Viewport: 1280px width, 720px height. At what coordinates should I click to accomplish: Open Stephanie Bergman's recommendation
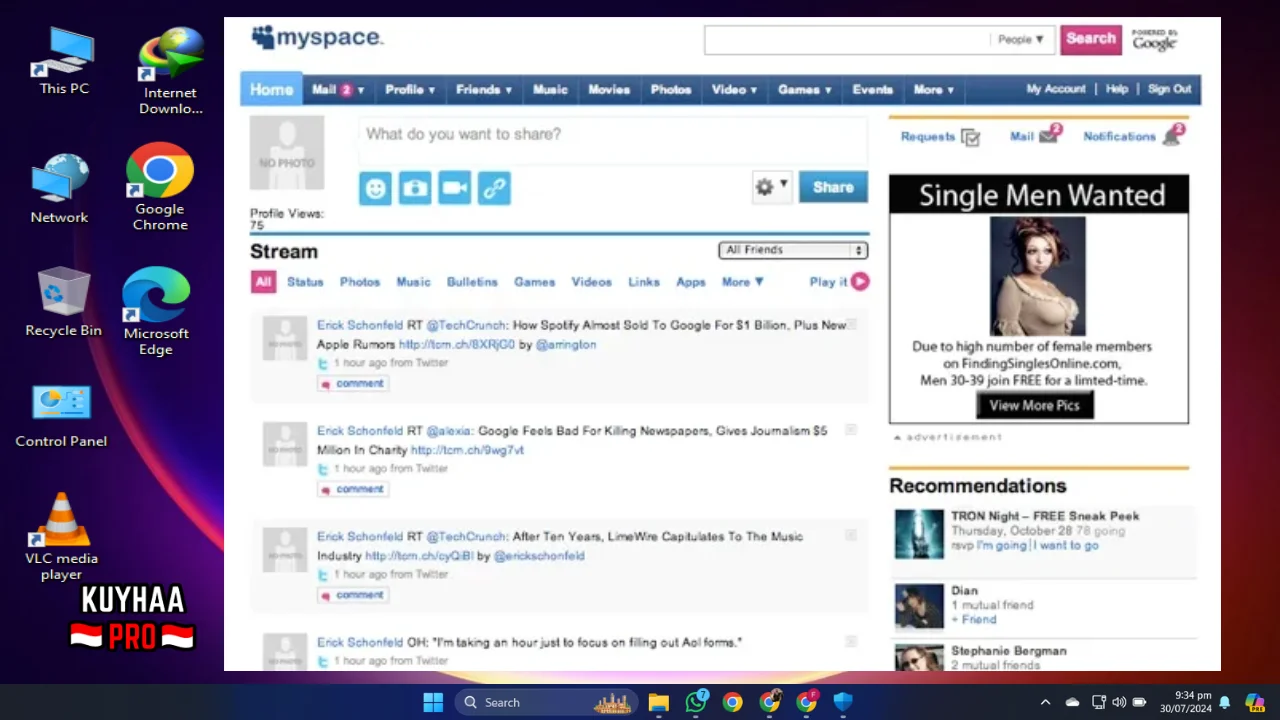[1008, 651]
